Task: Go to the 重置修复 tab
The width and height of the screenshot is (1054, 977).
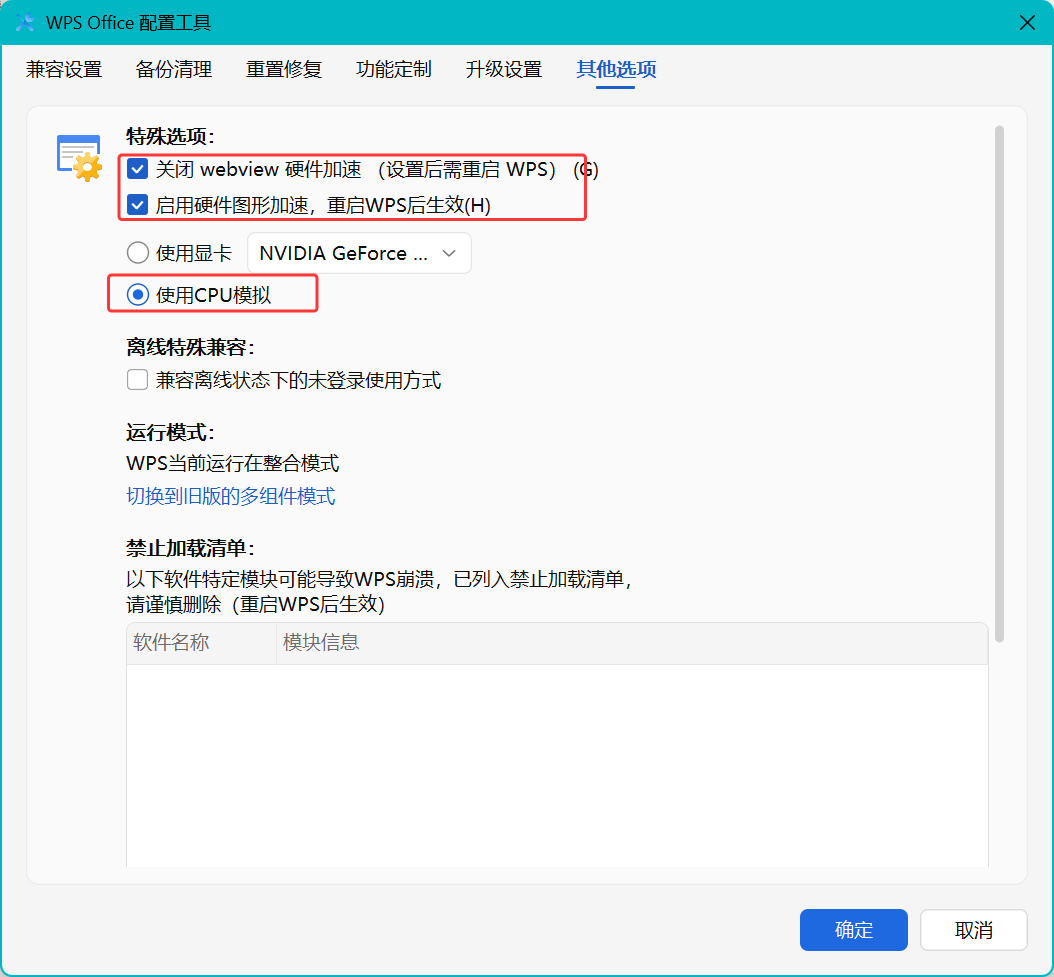Action: pos(284,69)
